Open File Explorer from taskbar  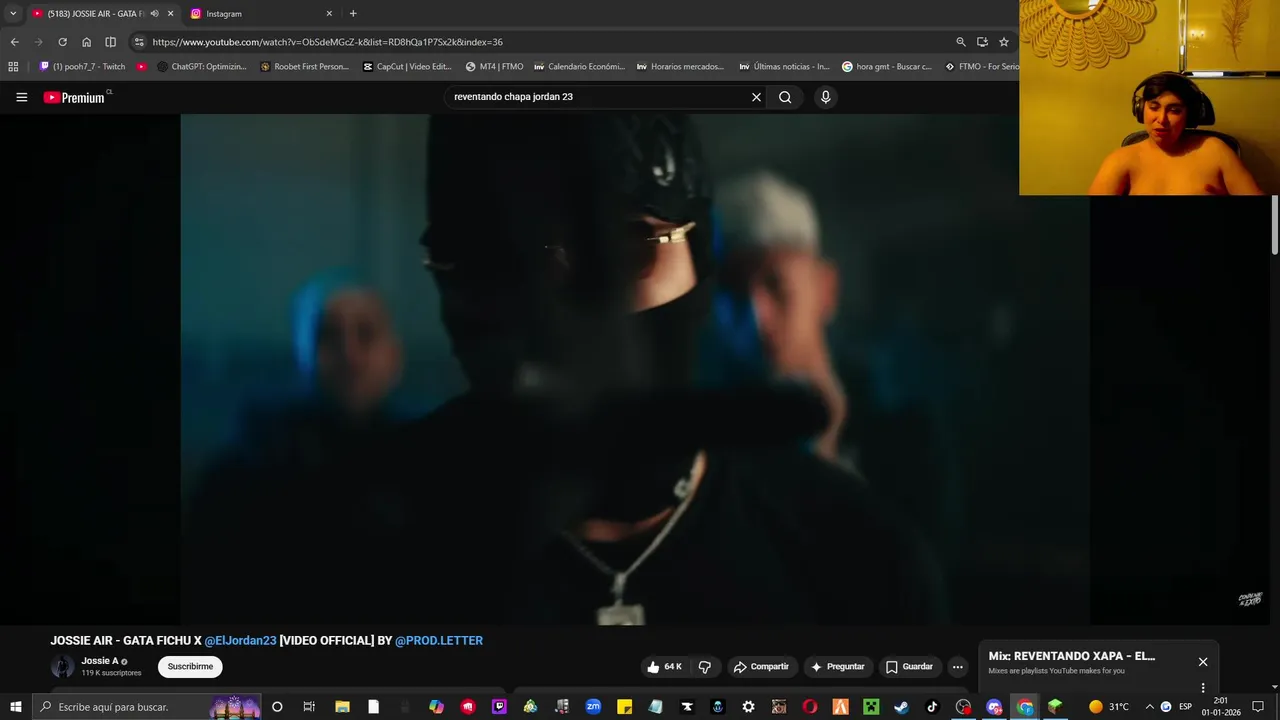coord(342,707)
